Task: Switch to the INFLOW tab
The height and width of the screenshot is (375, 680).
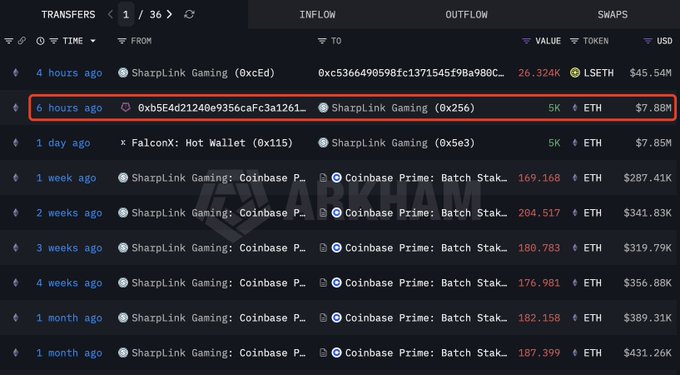Action: click(x=317, y=14)
